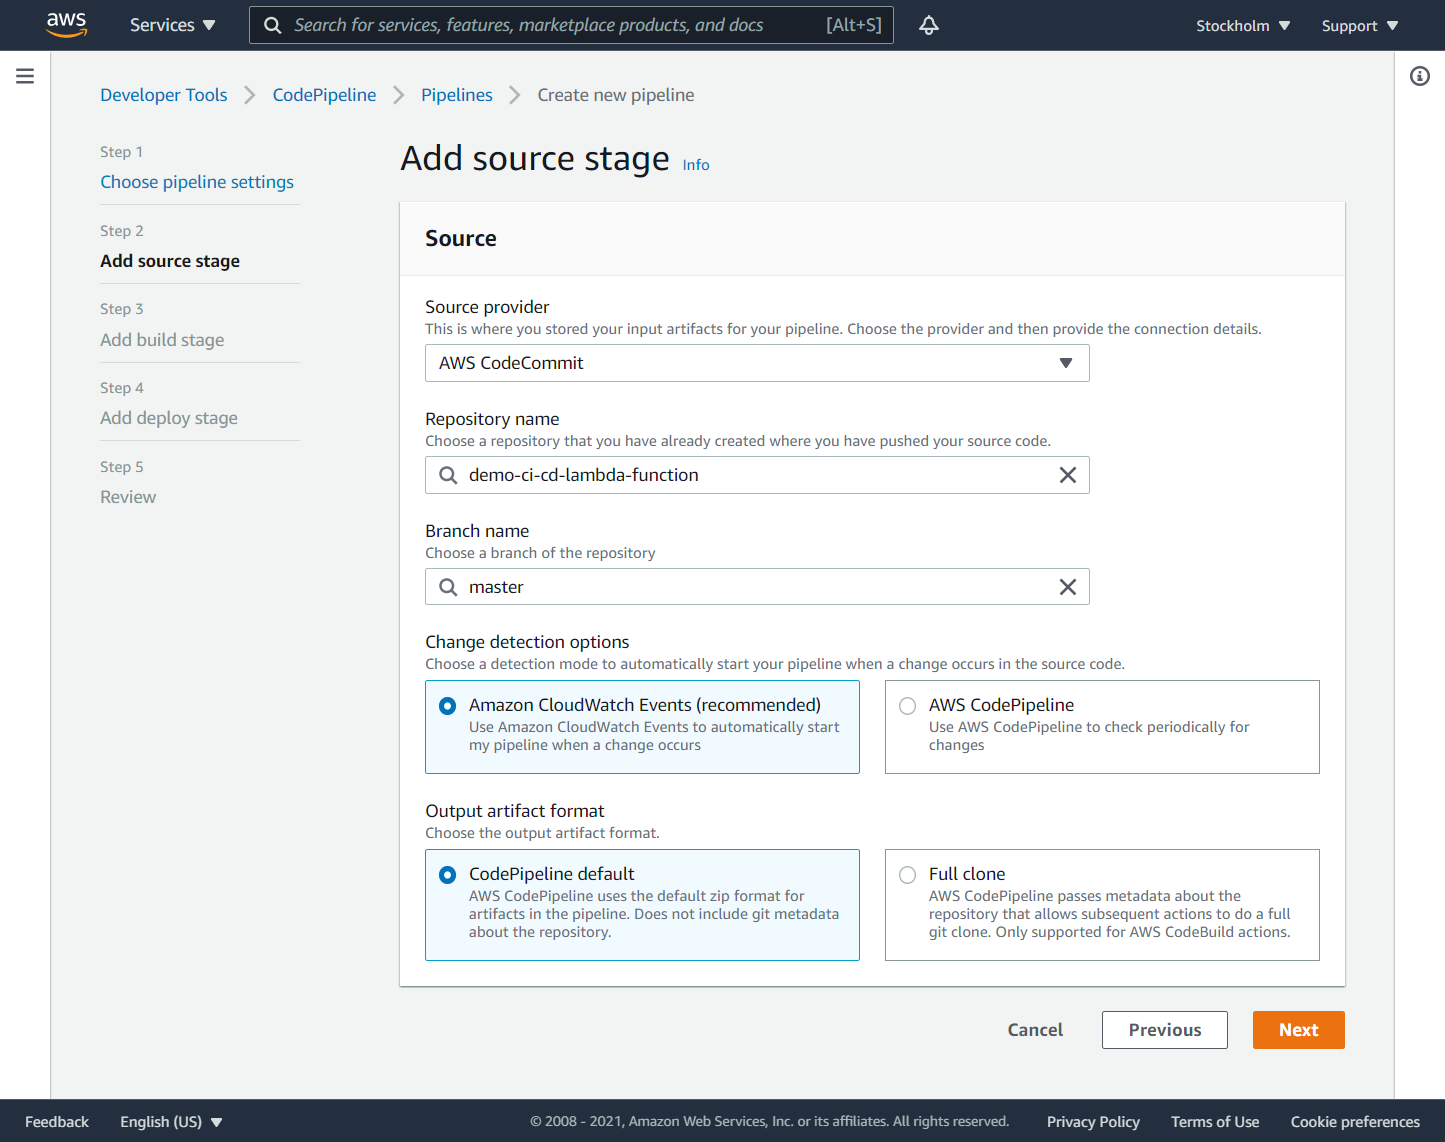The height and width of the screenshot is (1142, 1445).
Task: Open the notifications bell icon
Action: tap(929, 25)
